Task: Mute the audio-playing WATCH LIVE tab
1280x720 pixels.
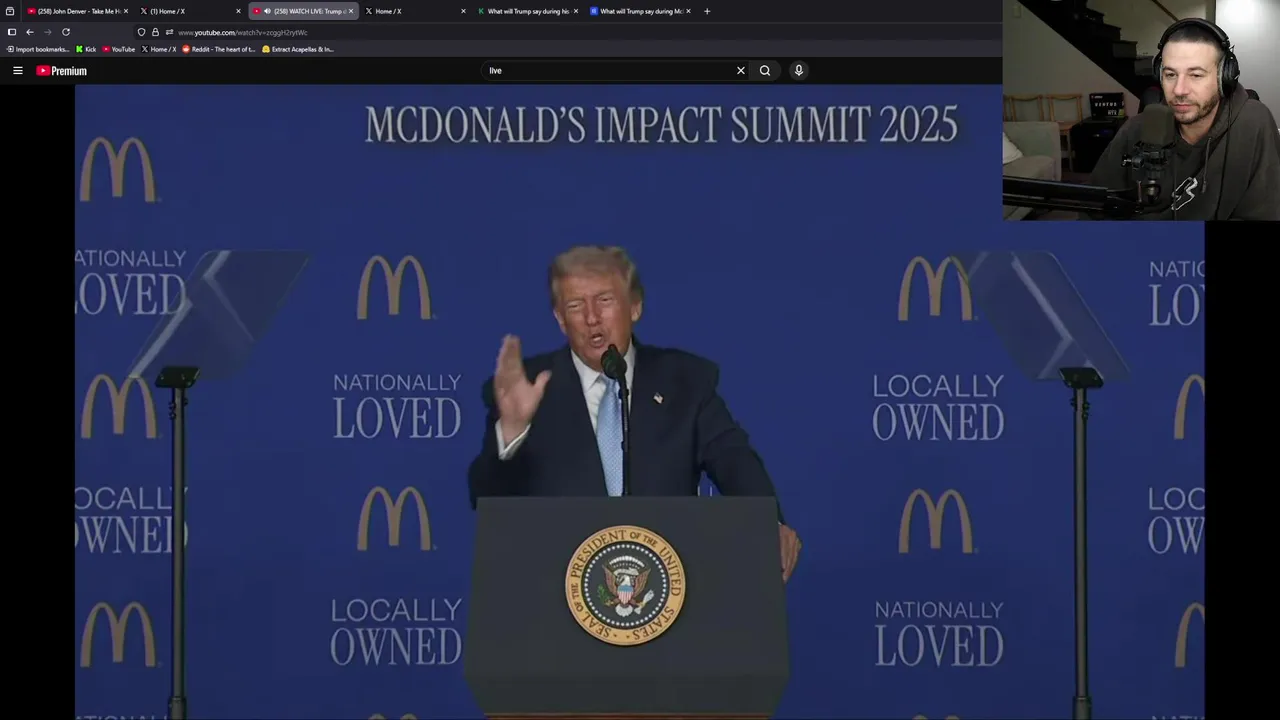Action: [267, 11]
